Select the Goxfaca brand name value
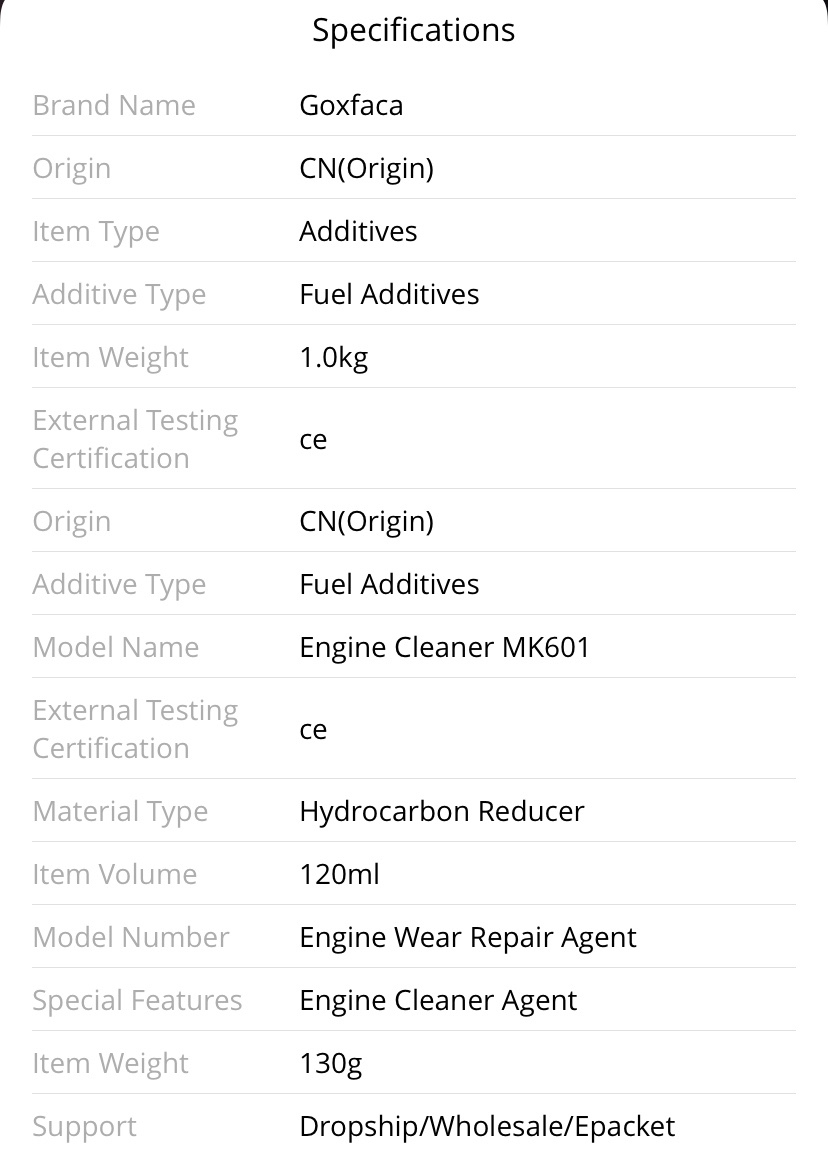 point(351,105)
